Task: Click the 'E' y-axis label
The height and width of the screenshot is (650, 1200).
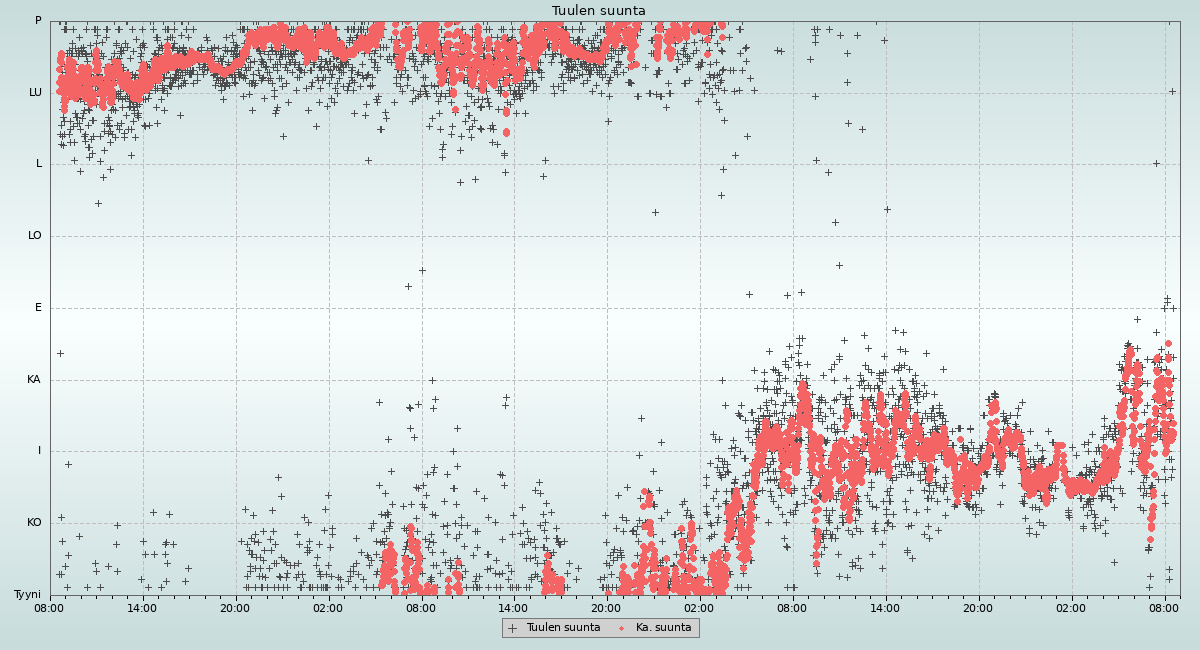Action: (38, 308)
